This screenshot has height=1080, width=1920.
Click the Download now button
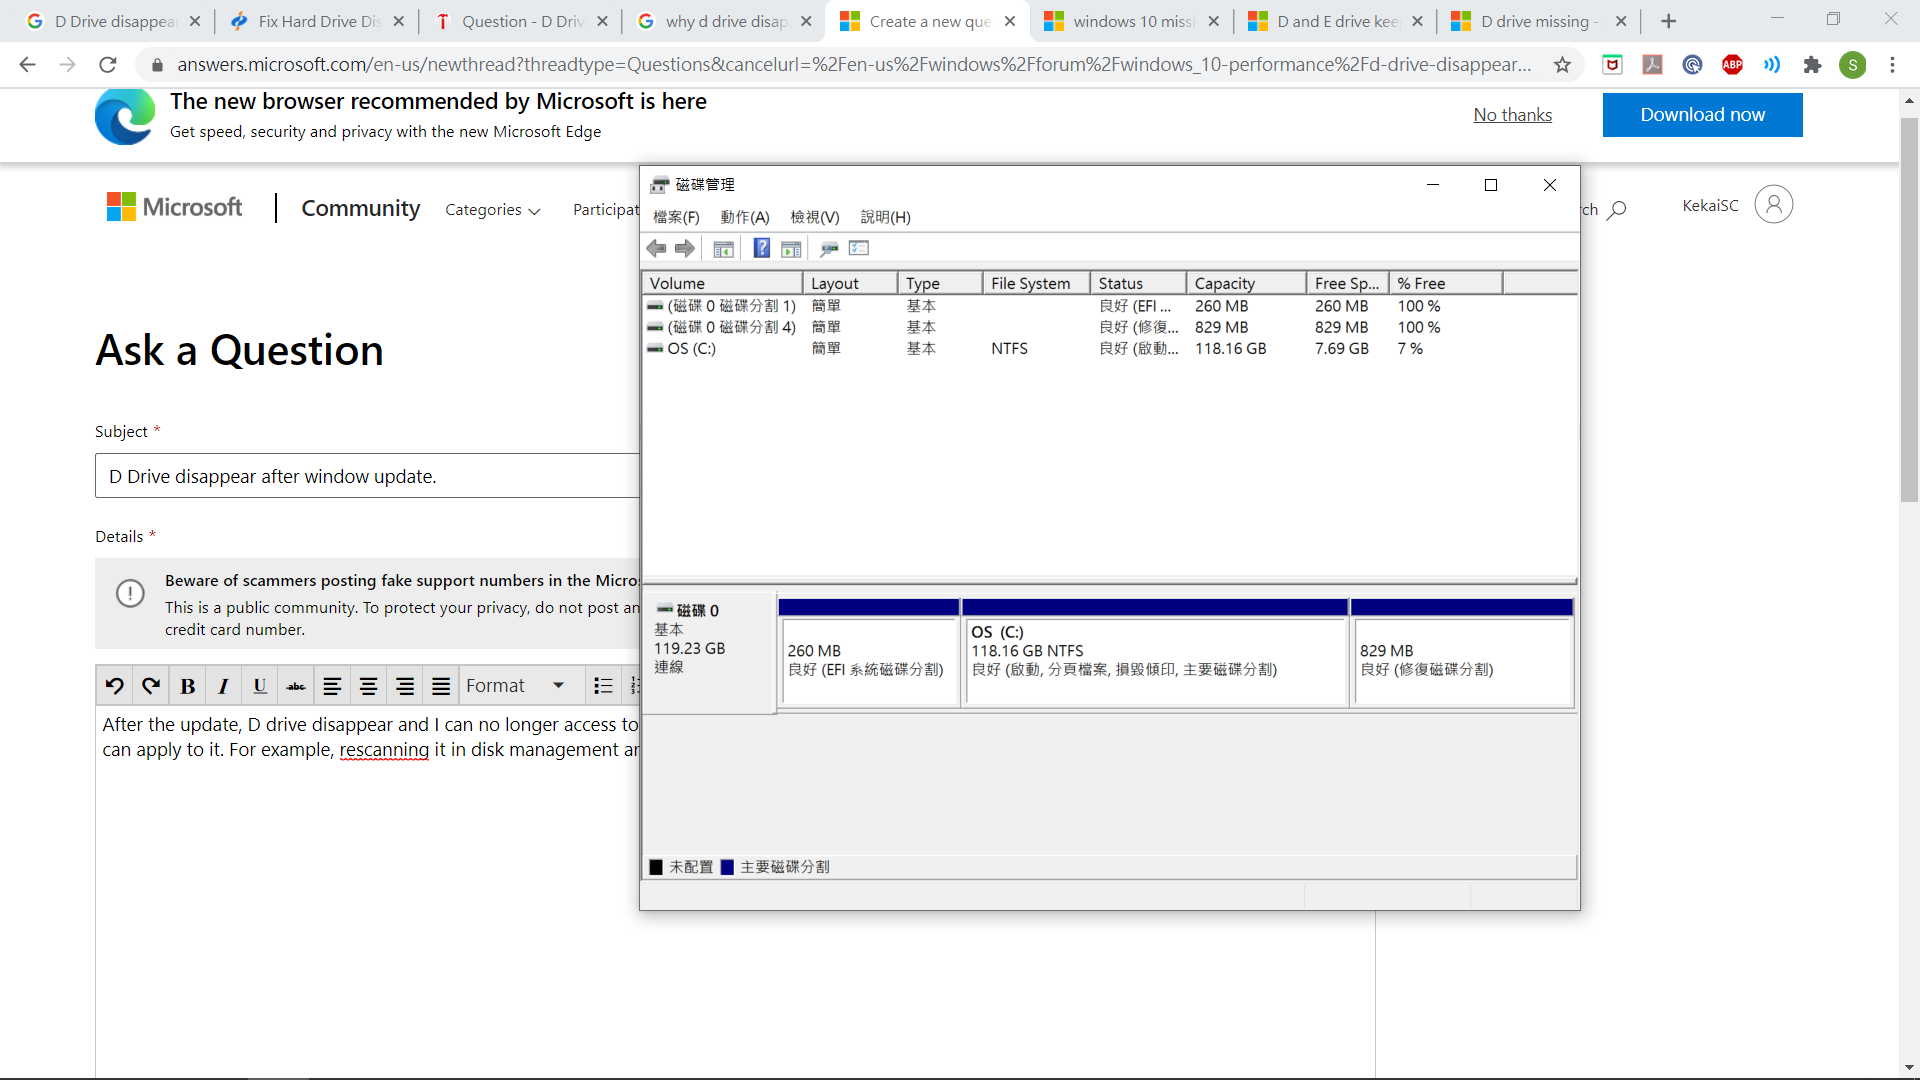click(x=1702, y=114)
